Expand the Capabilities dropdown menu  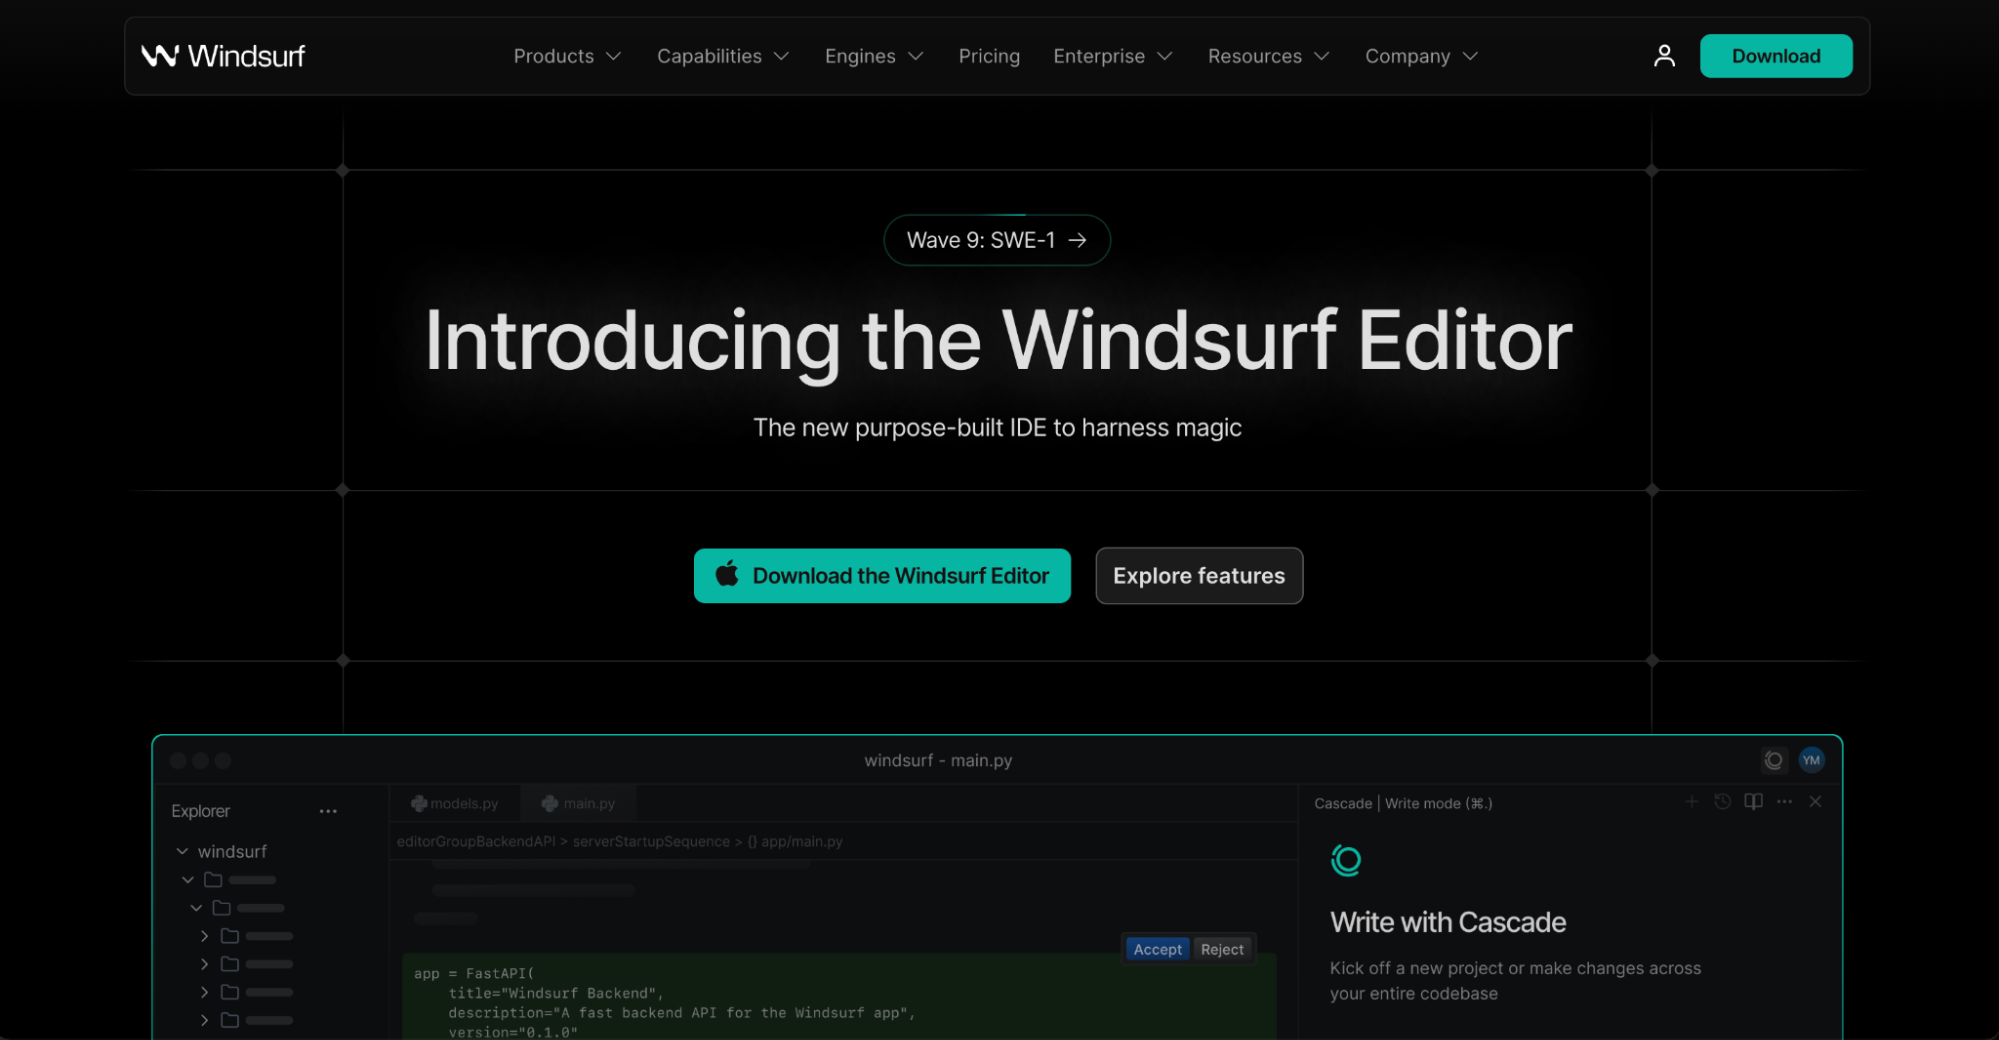[x=722, y=56]
